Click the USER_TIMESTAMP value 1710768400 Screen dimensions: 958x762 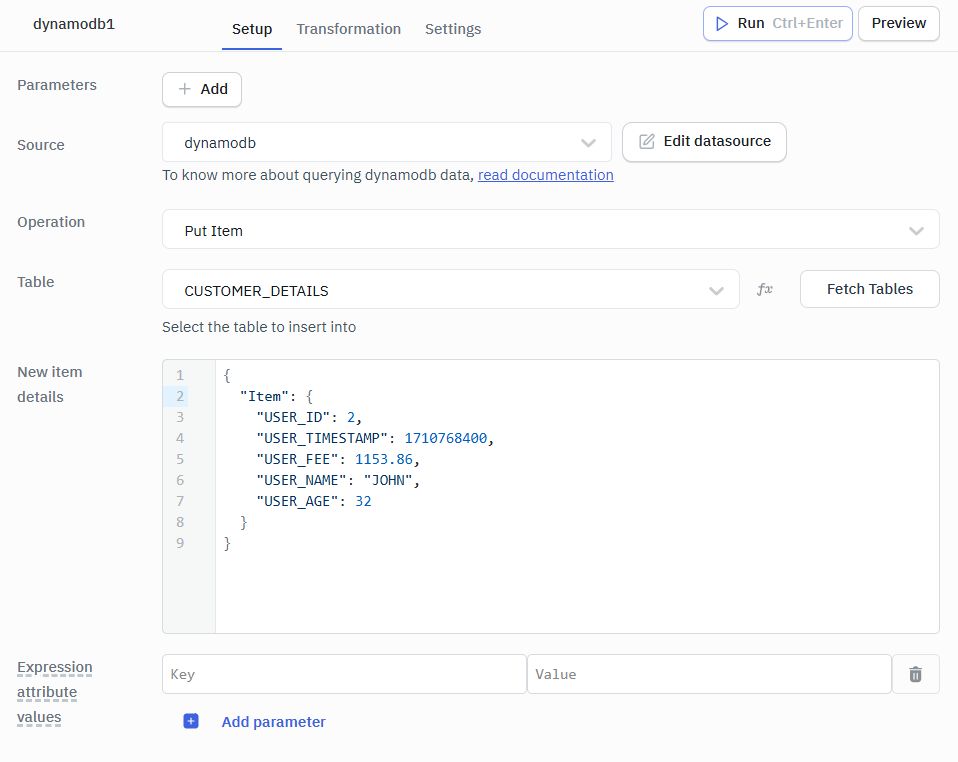445,438
